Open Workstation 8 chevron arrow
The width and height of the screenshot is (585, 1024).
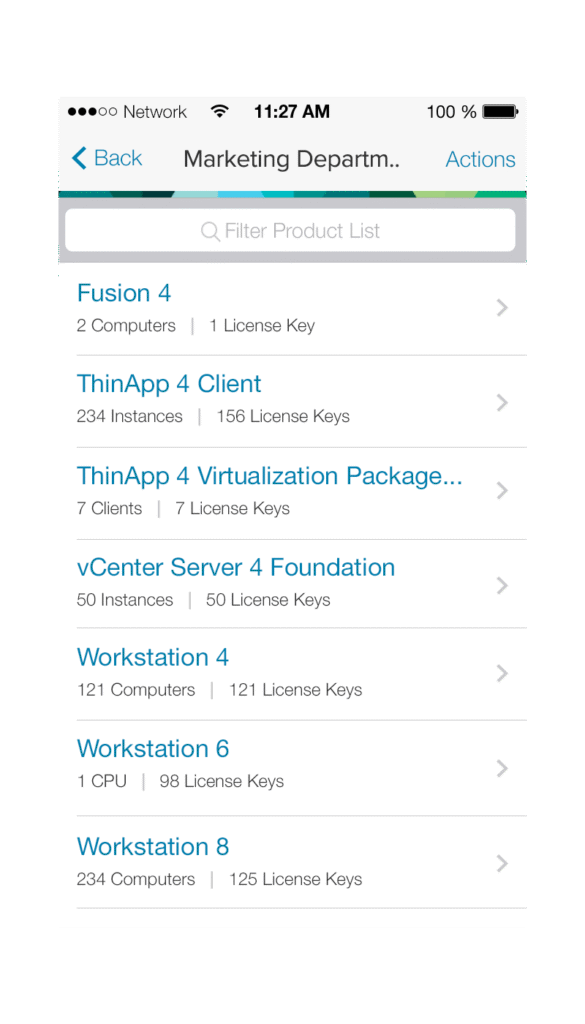tap(502, 863)
